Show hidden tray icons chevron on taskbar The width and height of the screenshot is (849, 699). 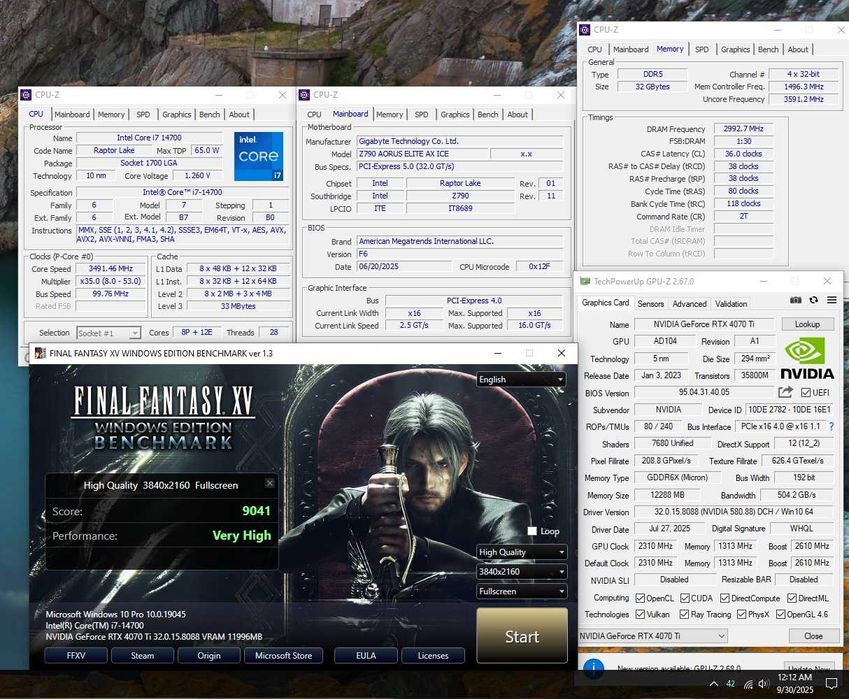tap(714, 684)
